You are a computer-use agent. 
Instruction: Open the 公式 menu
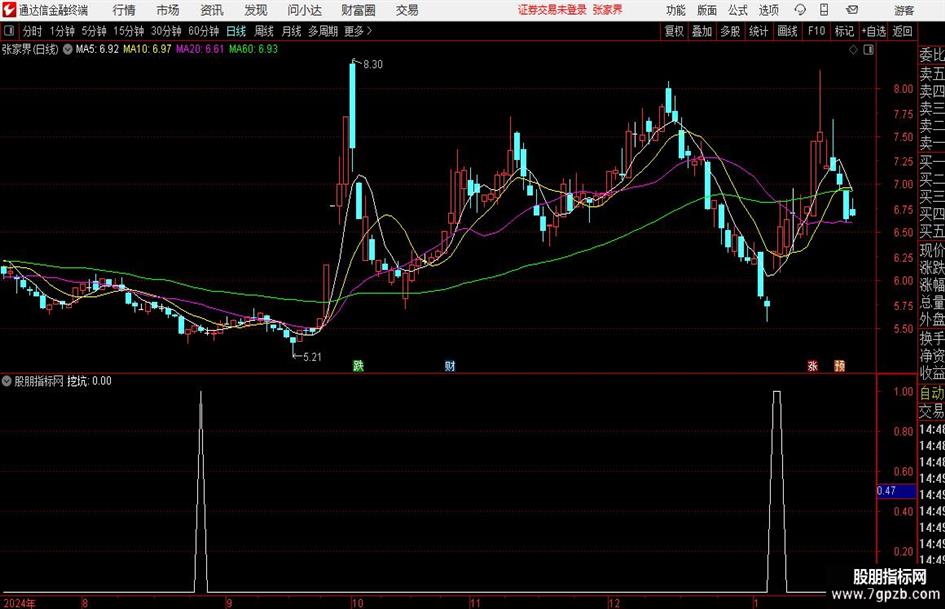click(x=738, y=10)
